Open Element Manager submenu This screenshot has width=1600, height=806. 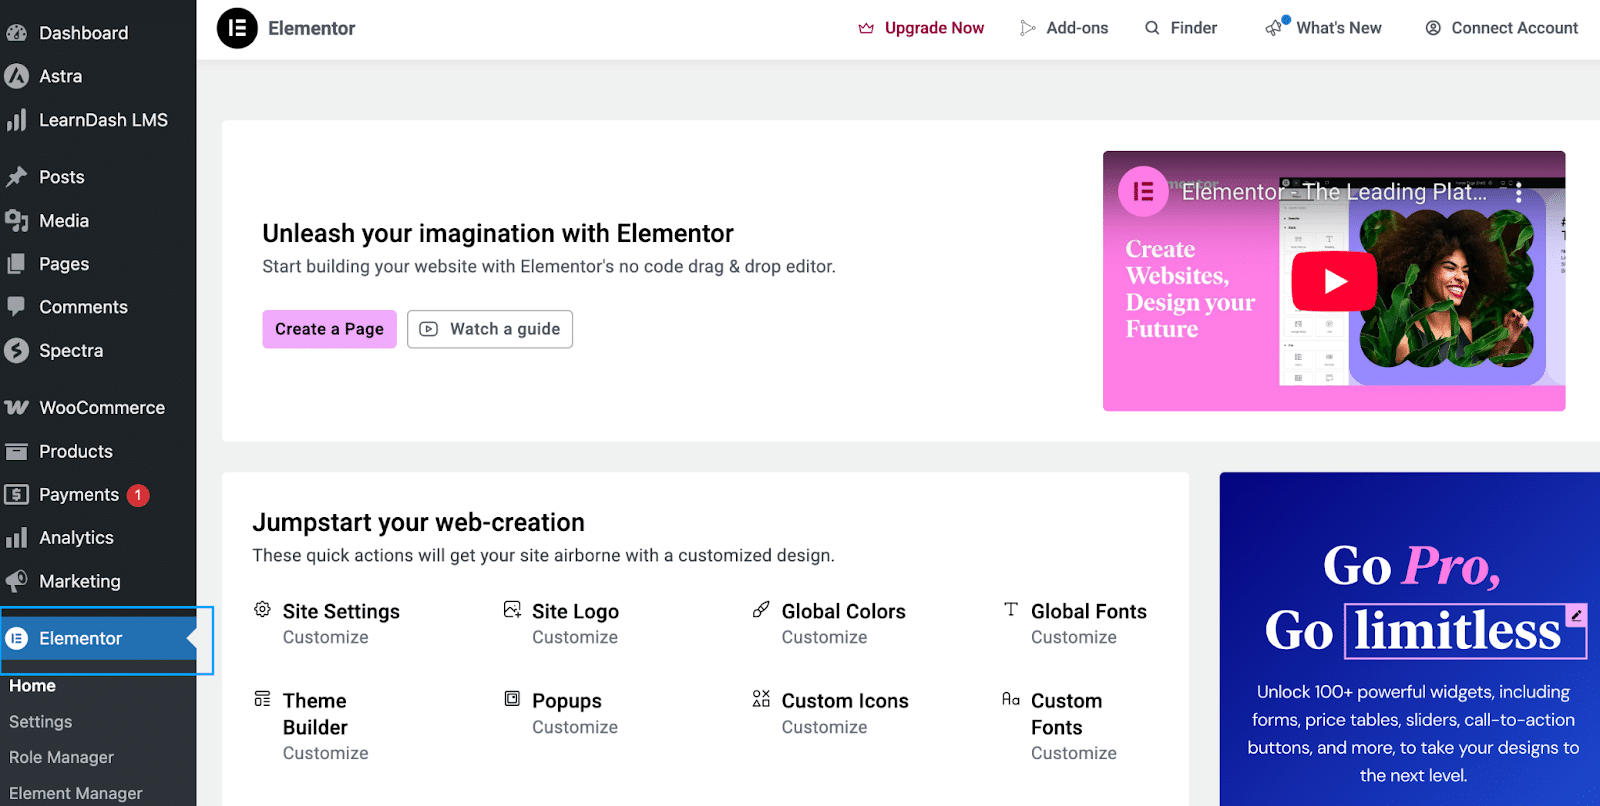(76, 794)
